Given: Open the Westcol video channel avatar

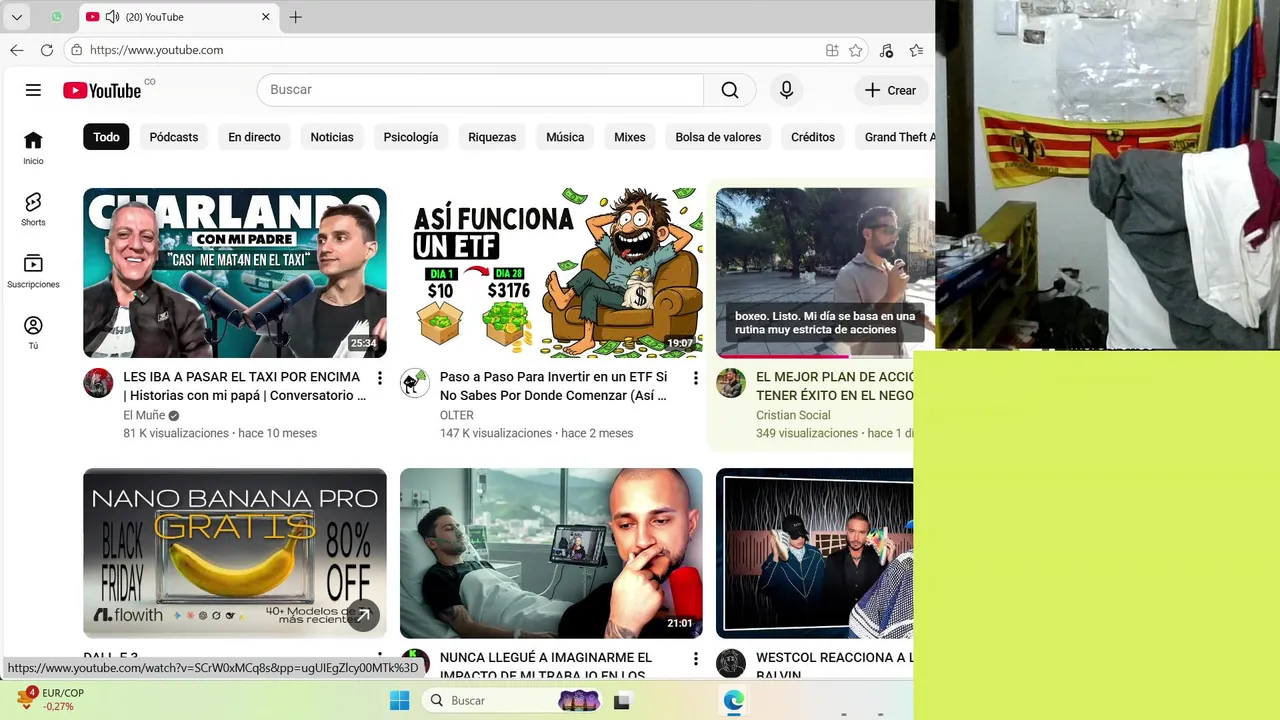Looking at the screenshot, I should (731, 663).
